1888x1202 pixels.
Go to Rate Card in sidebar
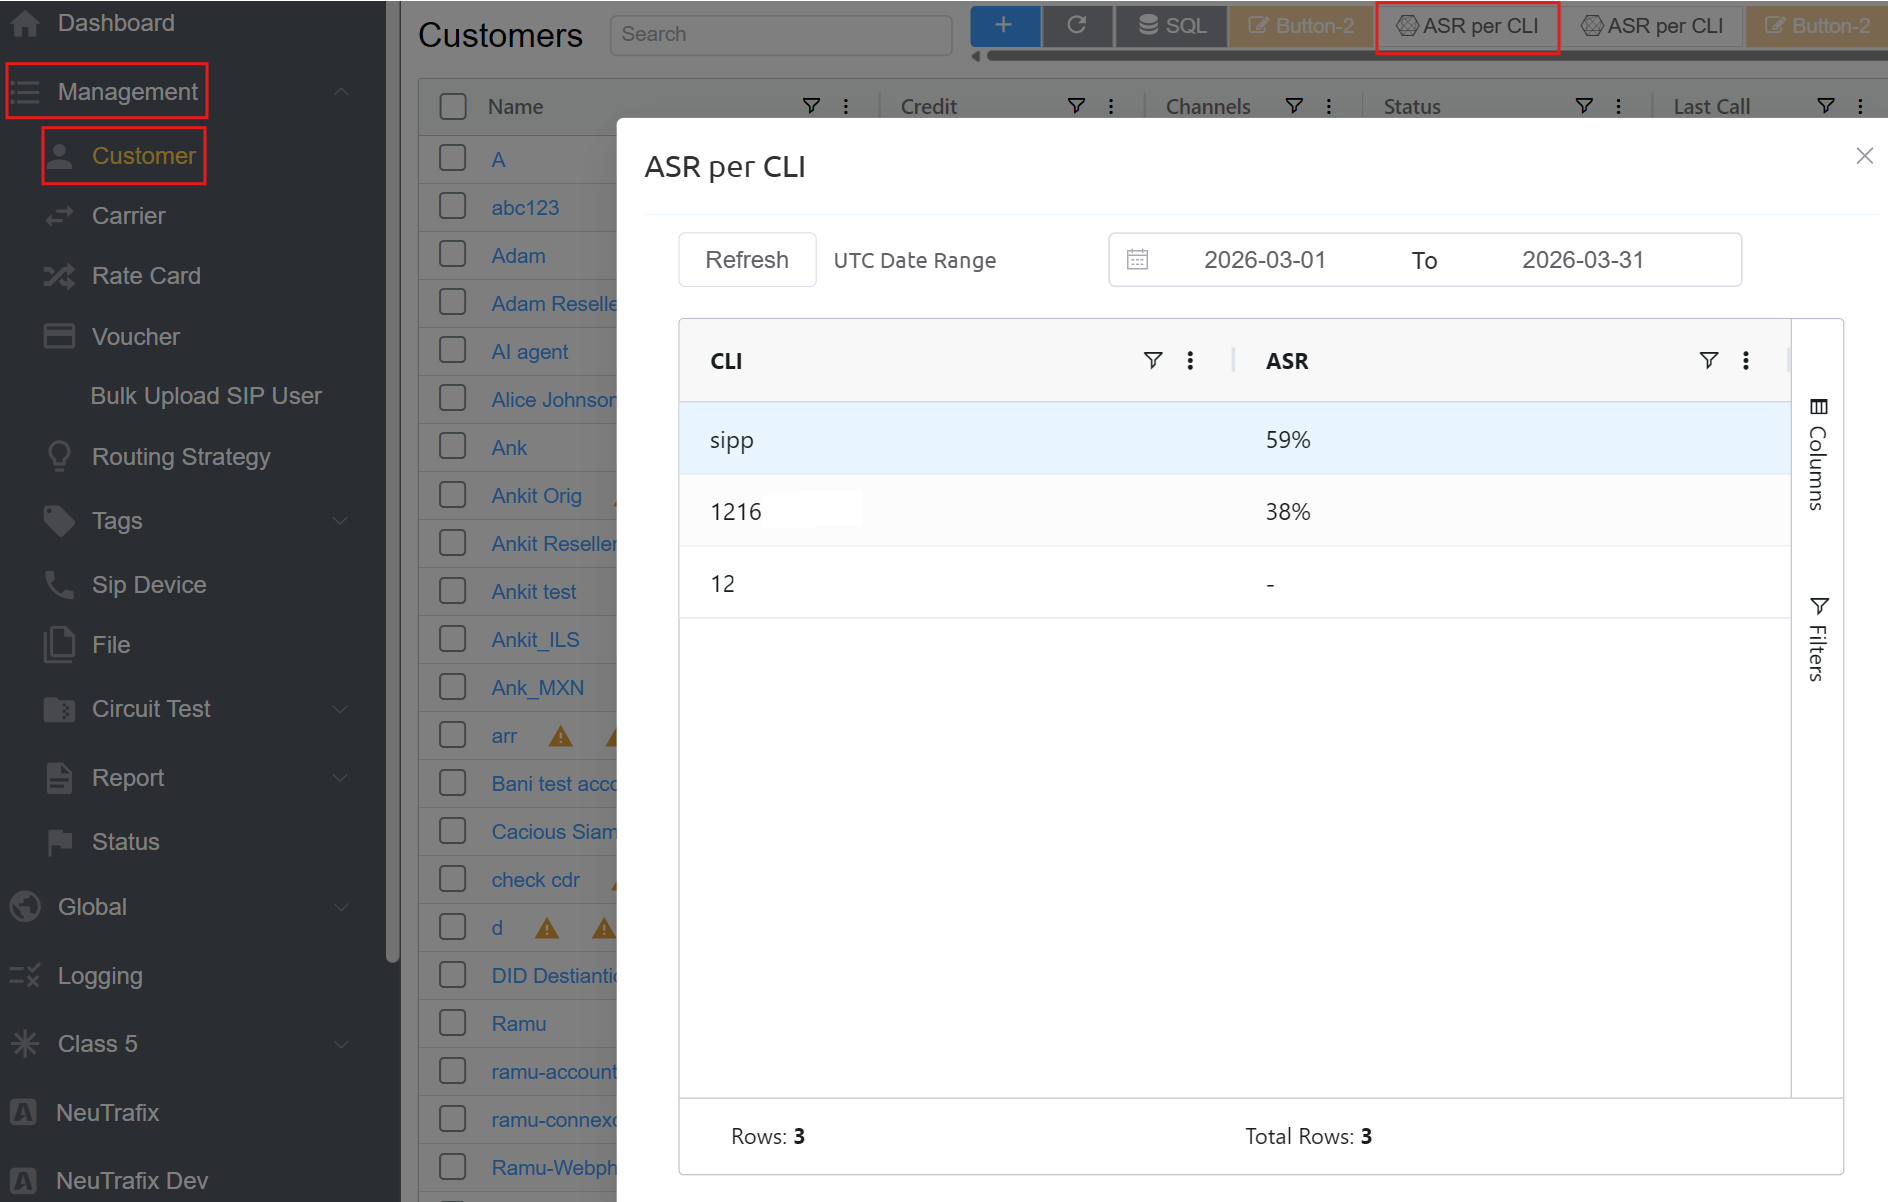[146, 276]
